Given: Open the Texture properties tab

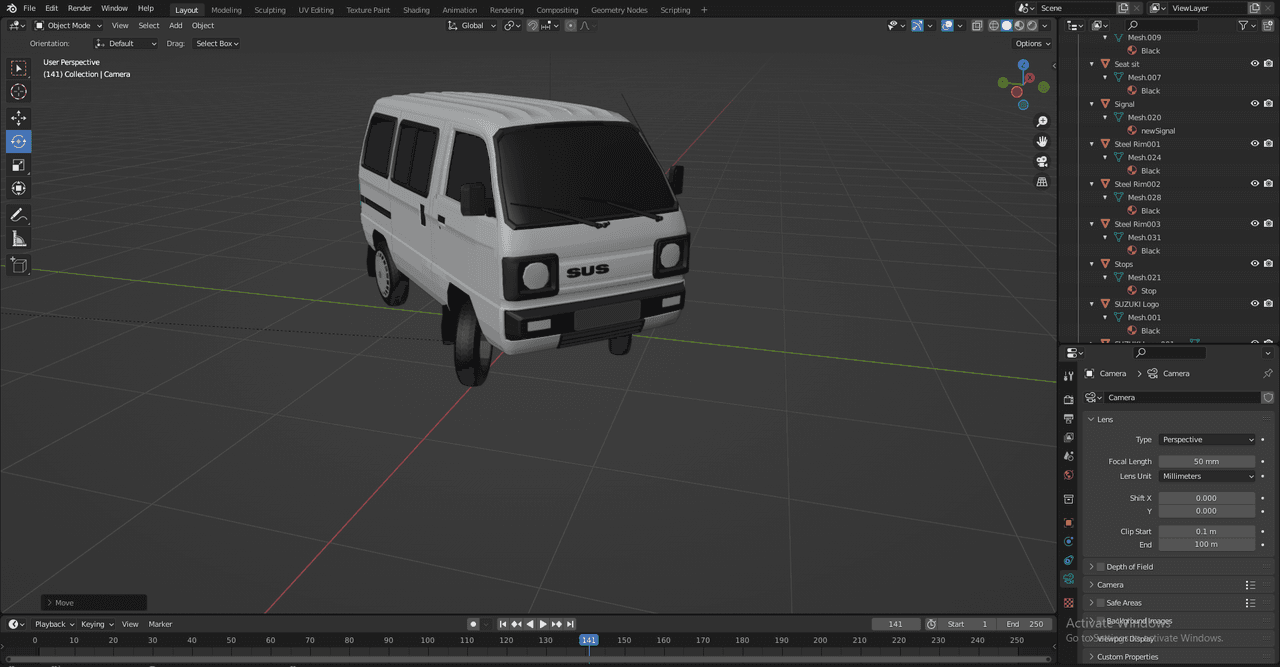Looking at the screenshot, I should tap(1069, 603).
